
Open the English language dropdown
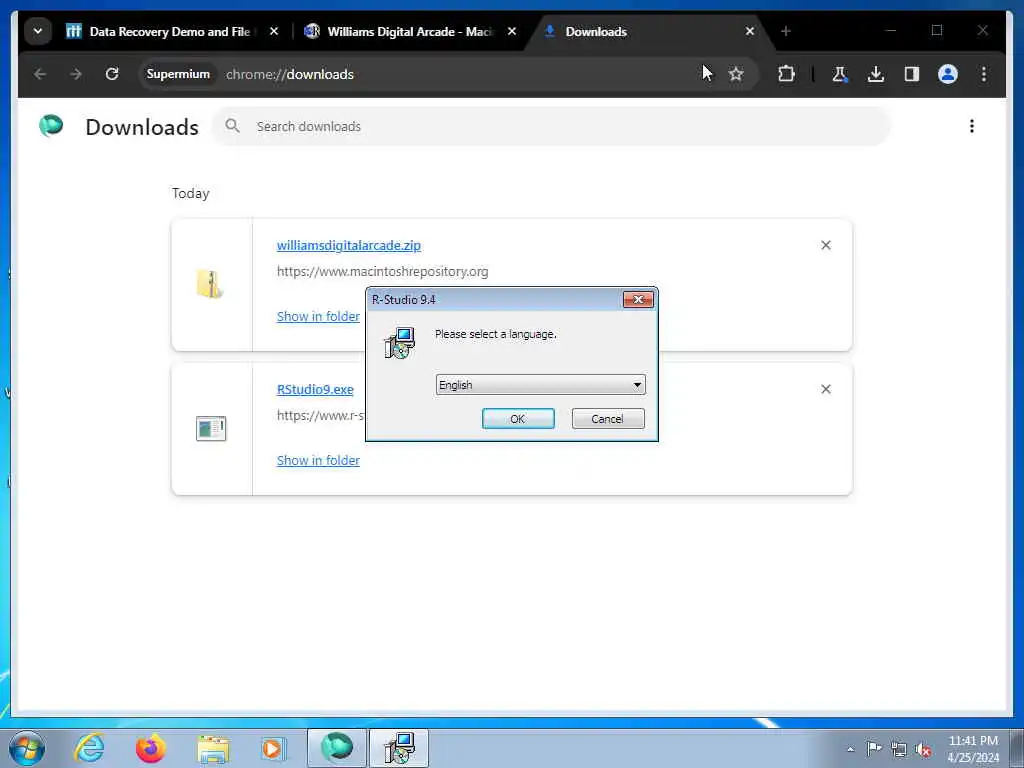(x=540, y=385)
